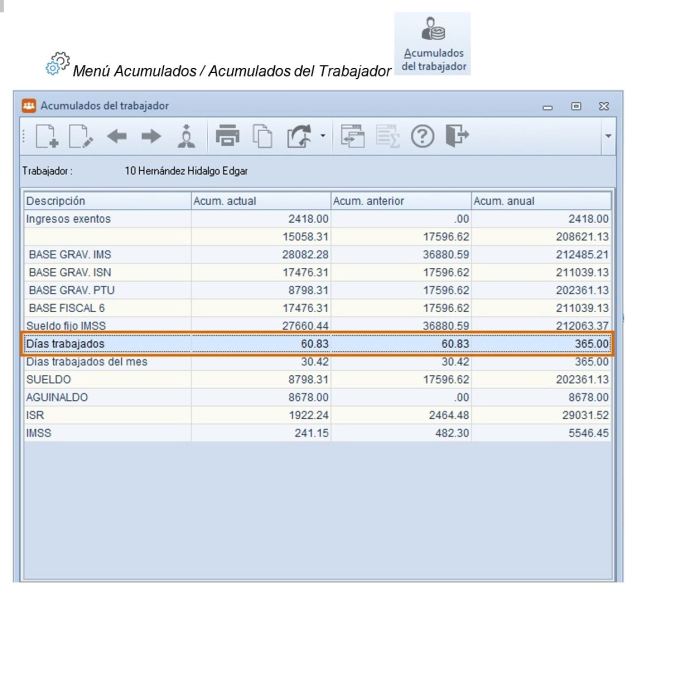Image resolution: width=700 pixels, height=692 pixels.
Task: Click the new record document icon
Action: click(x=46, y=136)
